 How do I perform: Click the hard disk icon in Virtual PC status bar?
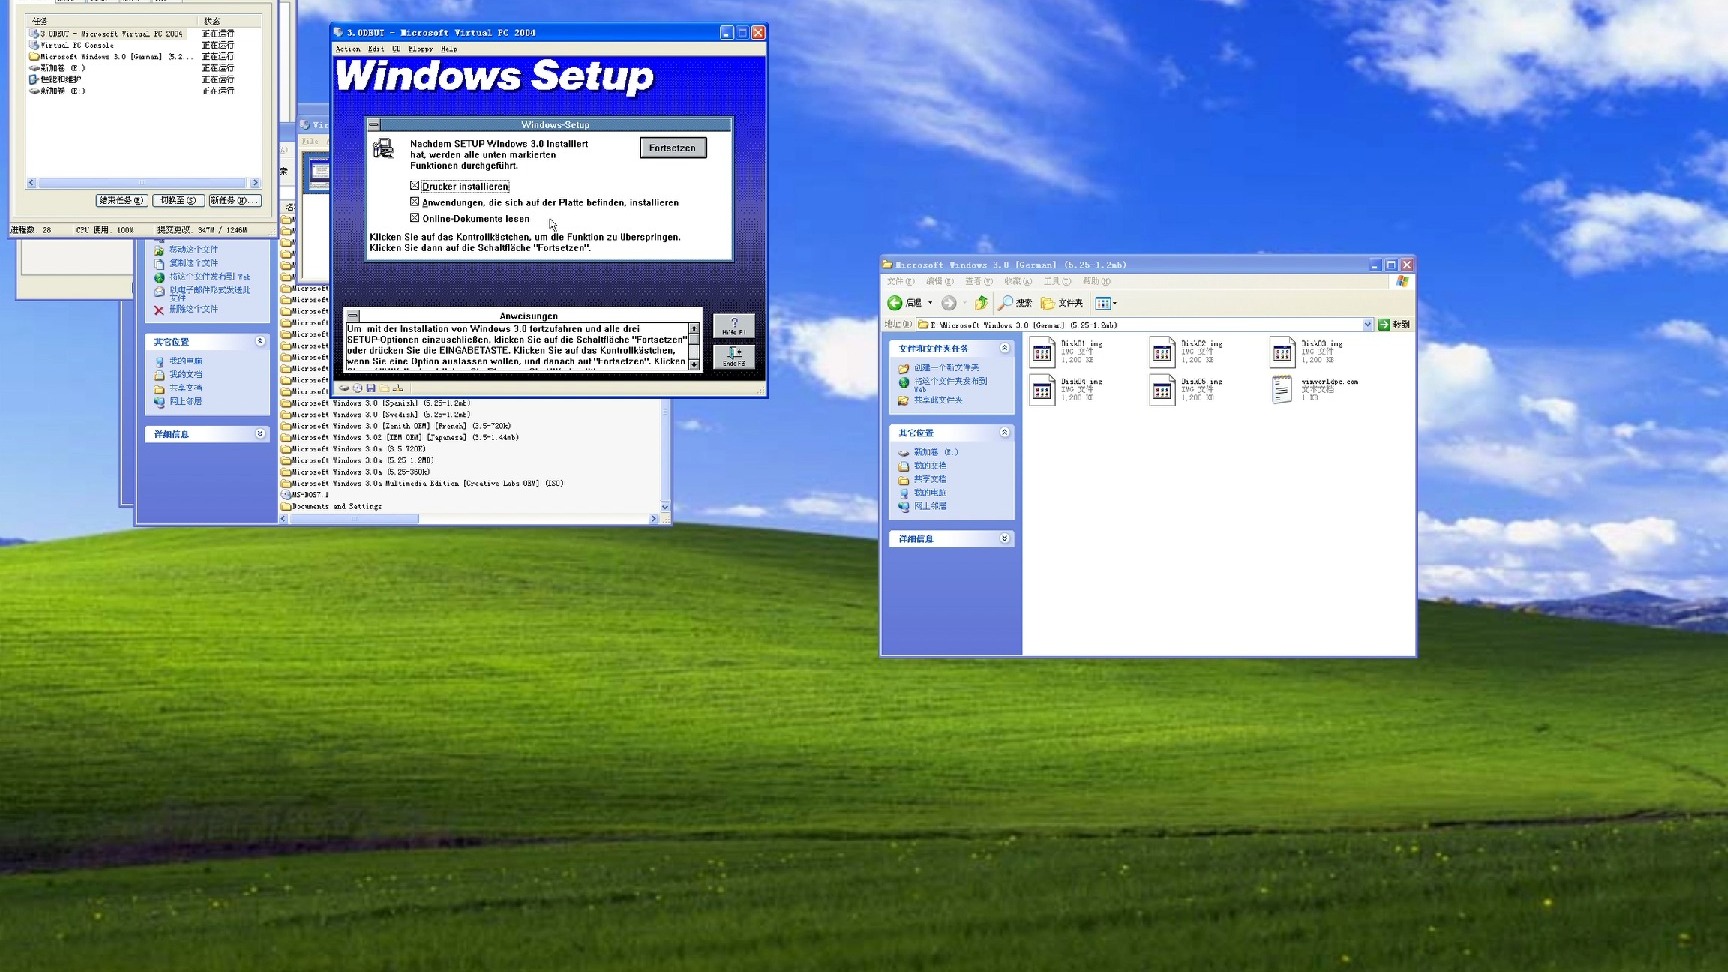344,388
